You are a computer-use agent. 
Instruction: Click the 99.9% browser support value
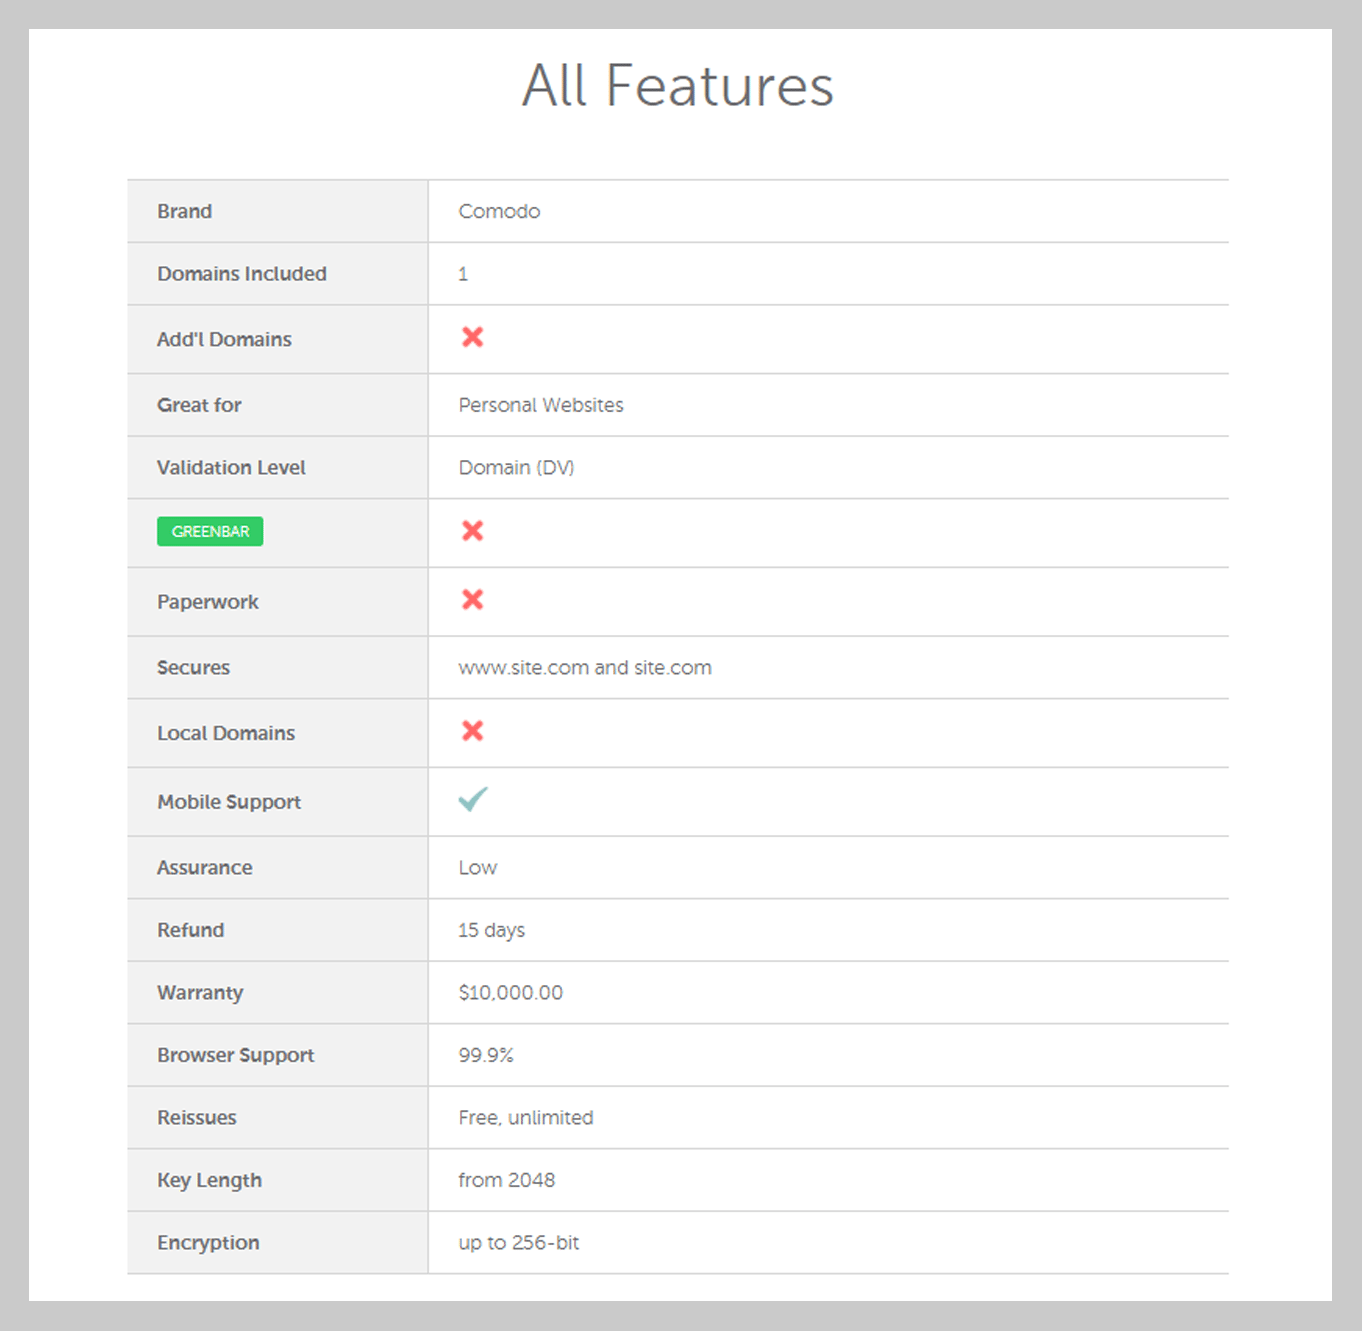point(485,1055)
